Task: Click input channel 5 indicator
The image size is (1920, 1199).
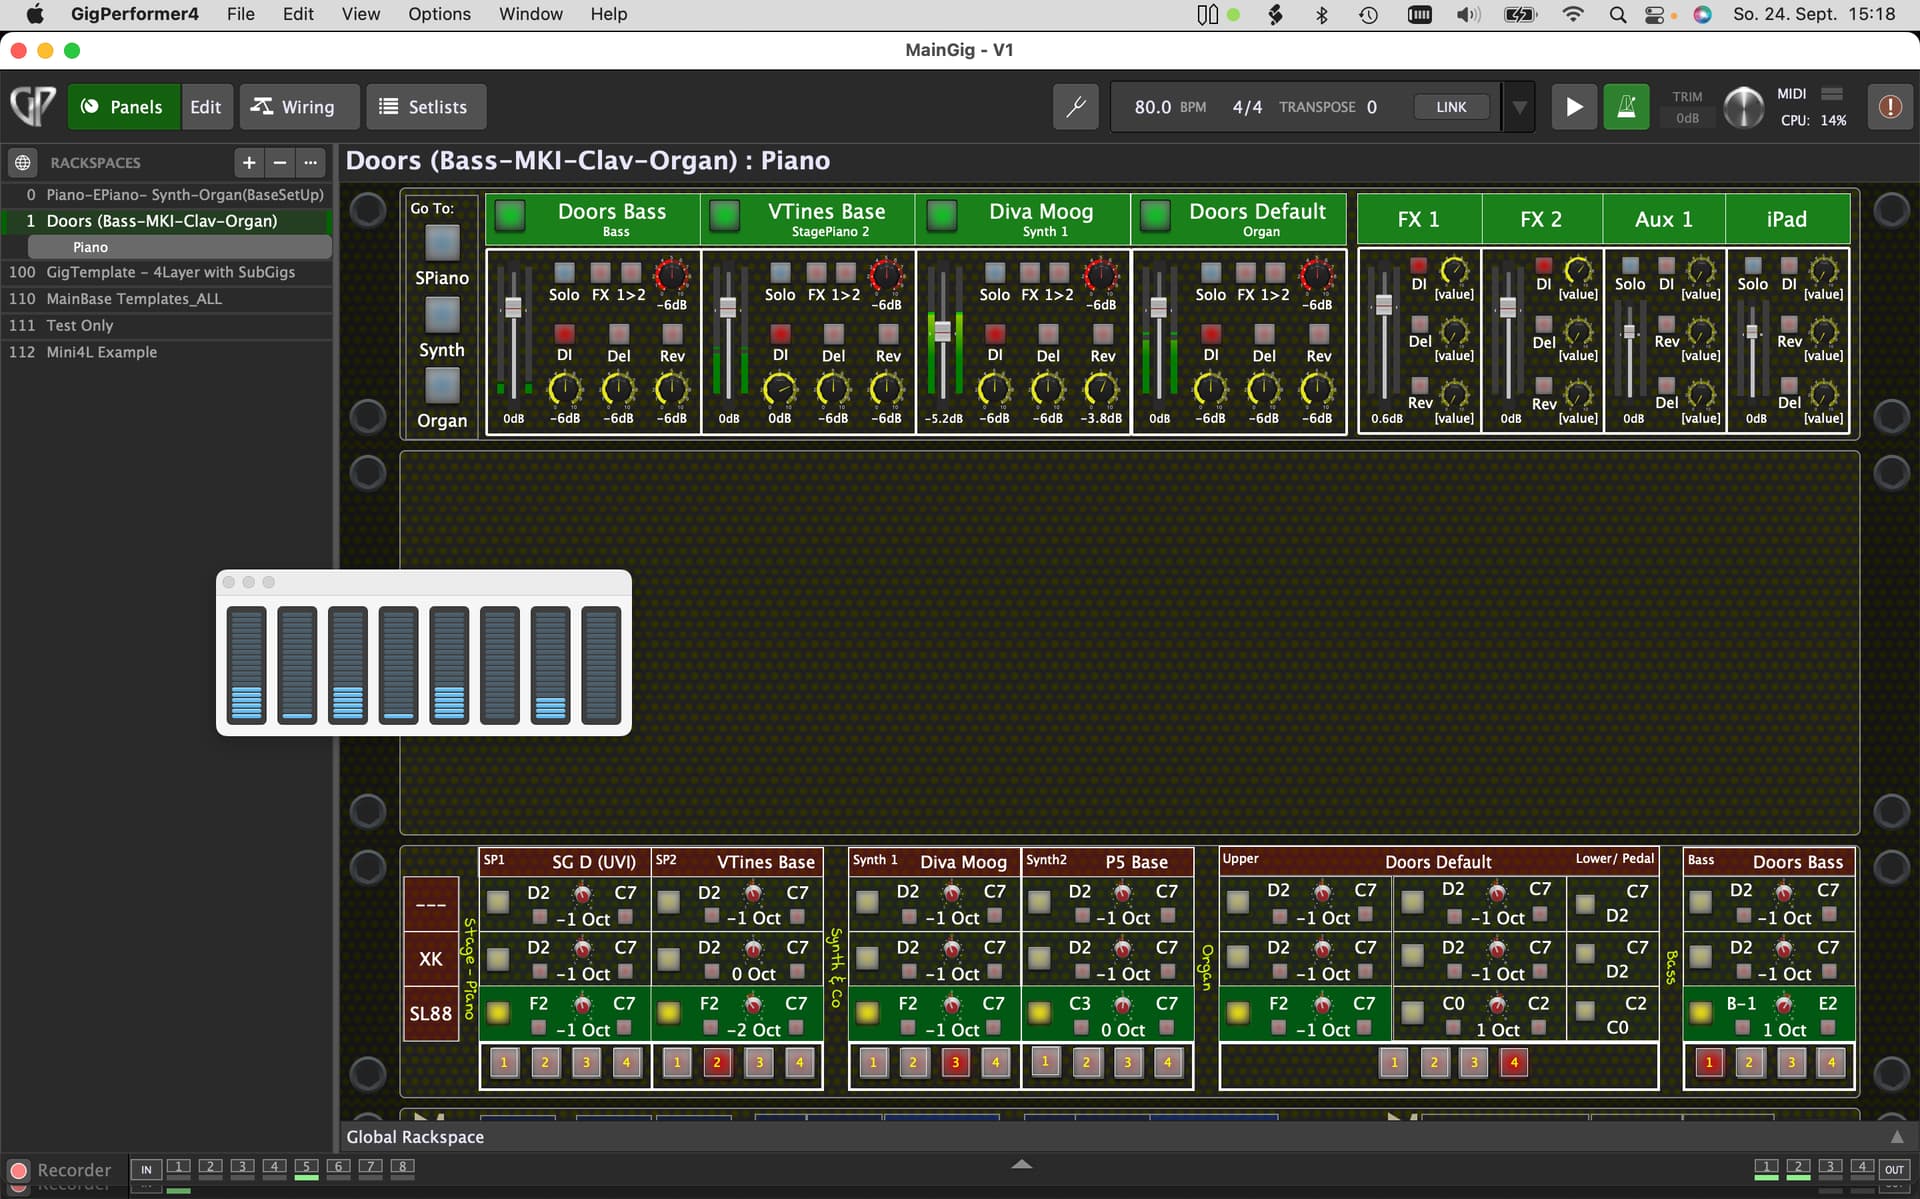Action: pyautogui.click(x=306, y=1167)
